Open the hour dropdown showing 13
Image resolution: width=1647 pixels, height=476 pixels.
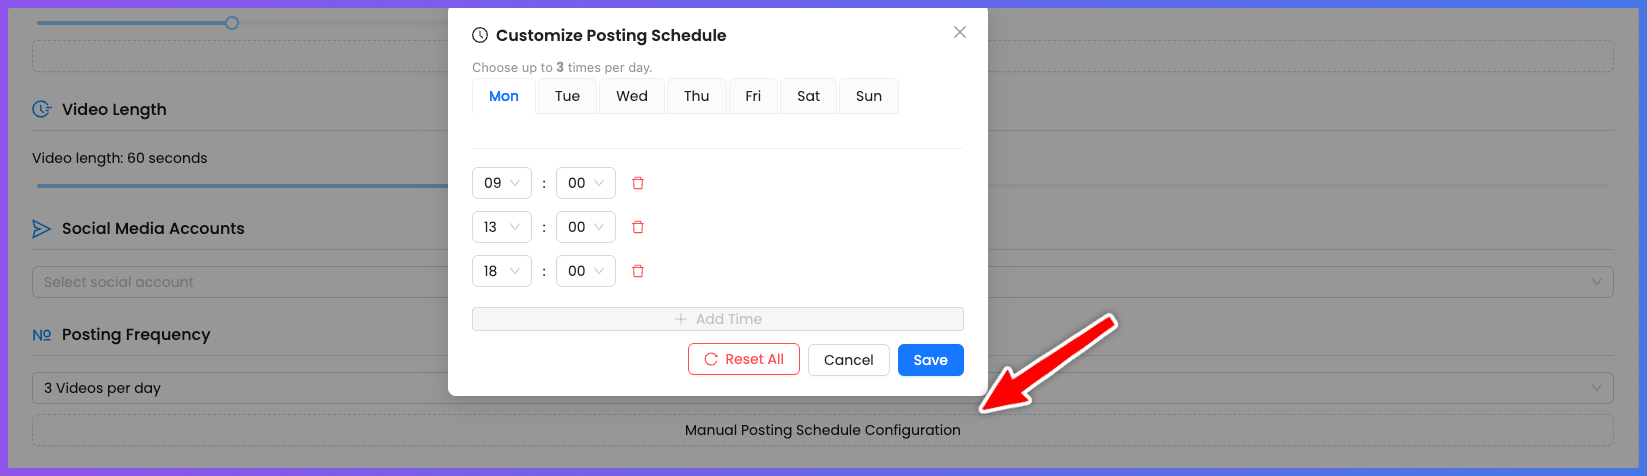click(501, 227)
